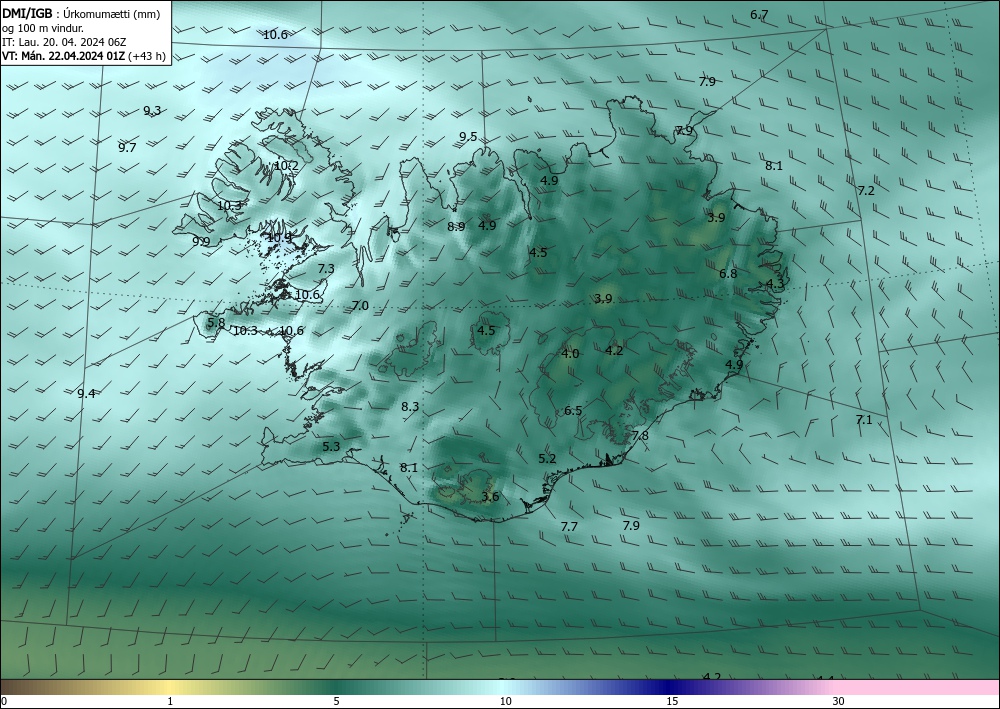Click the 'og 100 m vindur.' legend line
This screenshot has width=1000, height=709.
43,28
